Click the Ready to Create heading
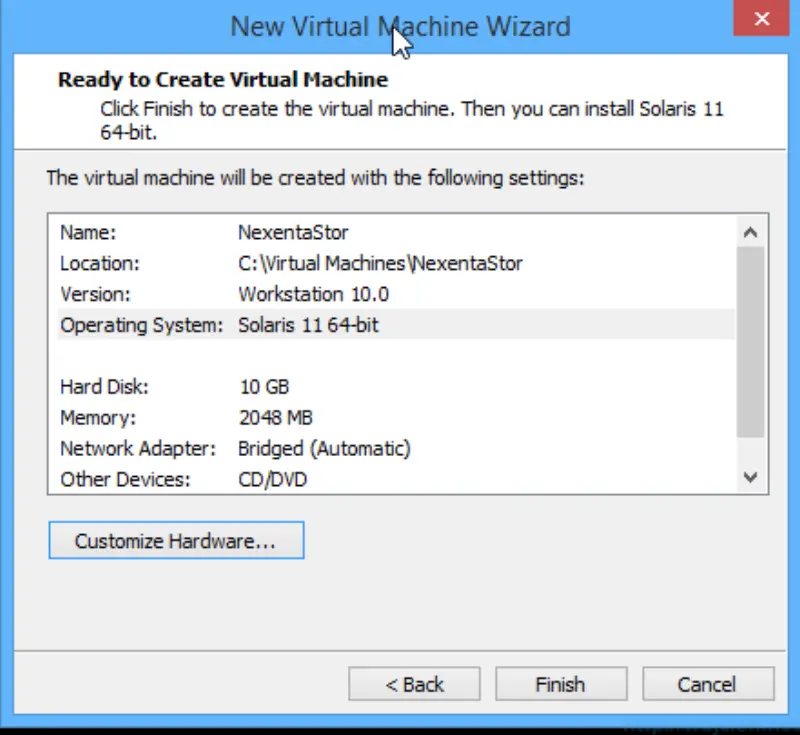This screenshot has height=735, width=800. 222,79
